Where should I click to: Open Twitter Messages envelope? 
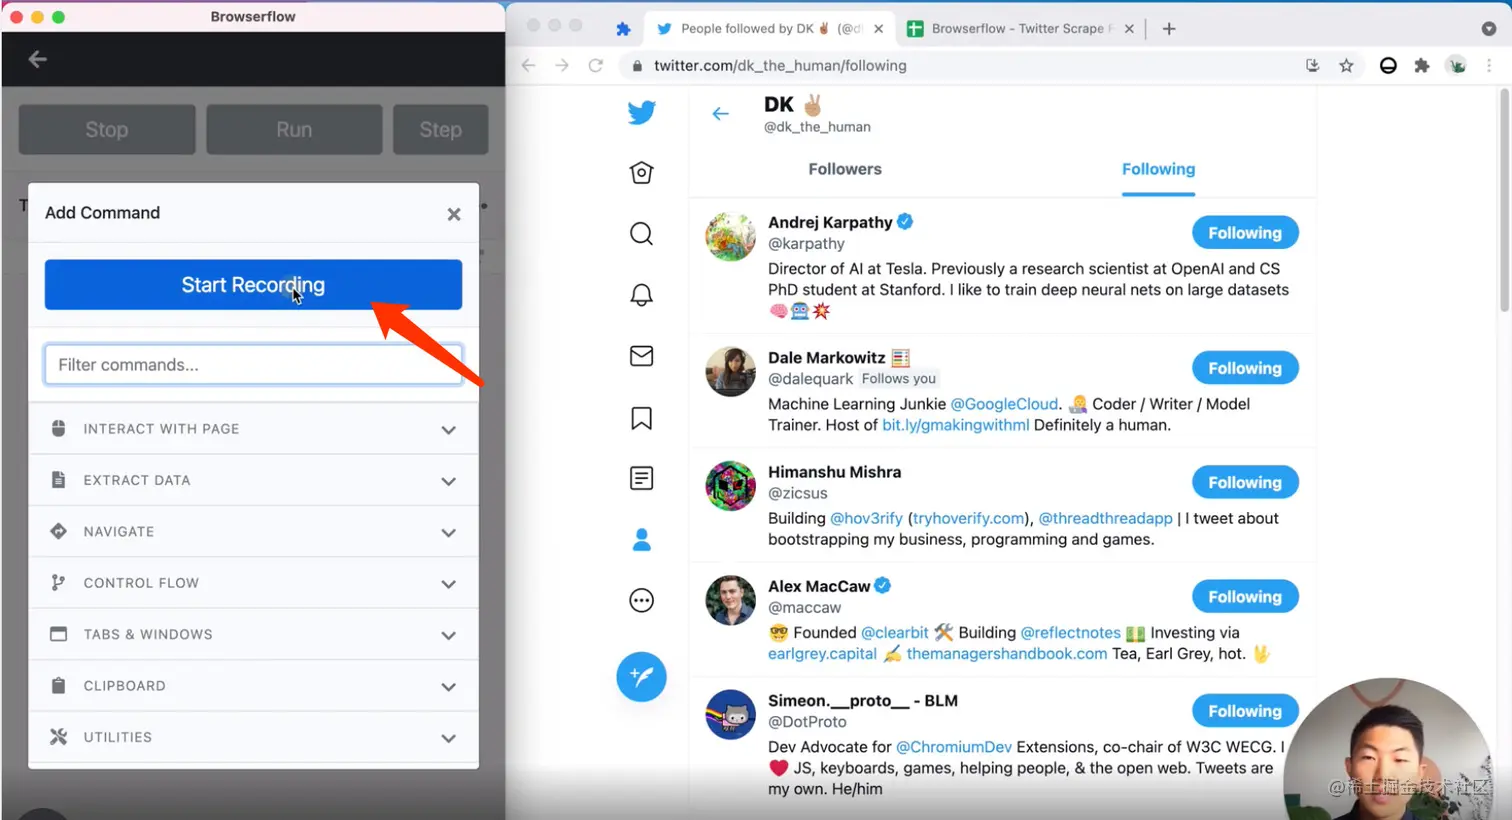(642, 356)
